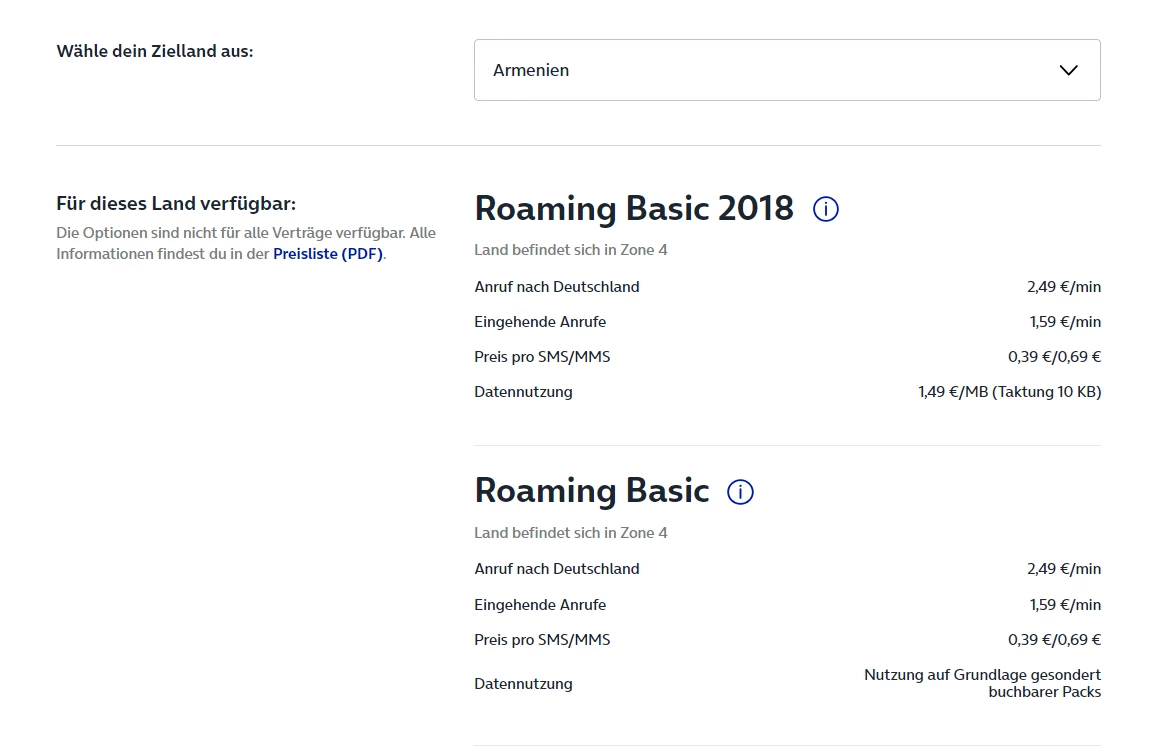1160x748 pixels.
Task: Click "Nutzung auf Grundlage gesondert buchbarer Packs" text
Action: click(x=982, y=683)
